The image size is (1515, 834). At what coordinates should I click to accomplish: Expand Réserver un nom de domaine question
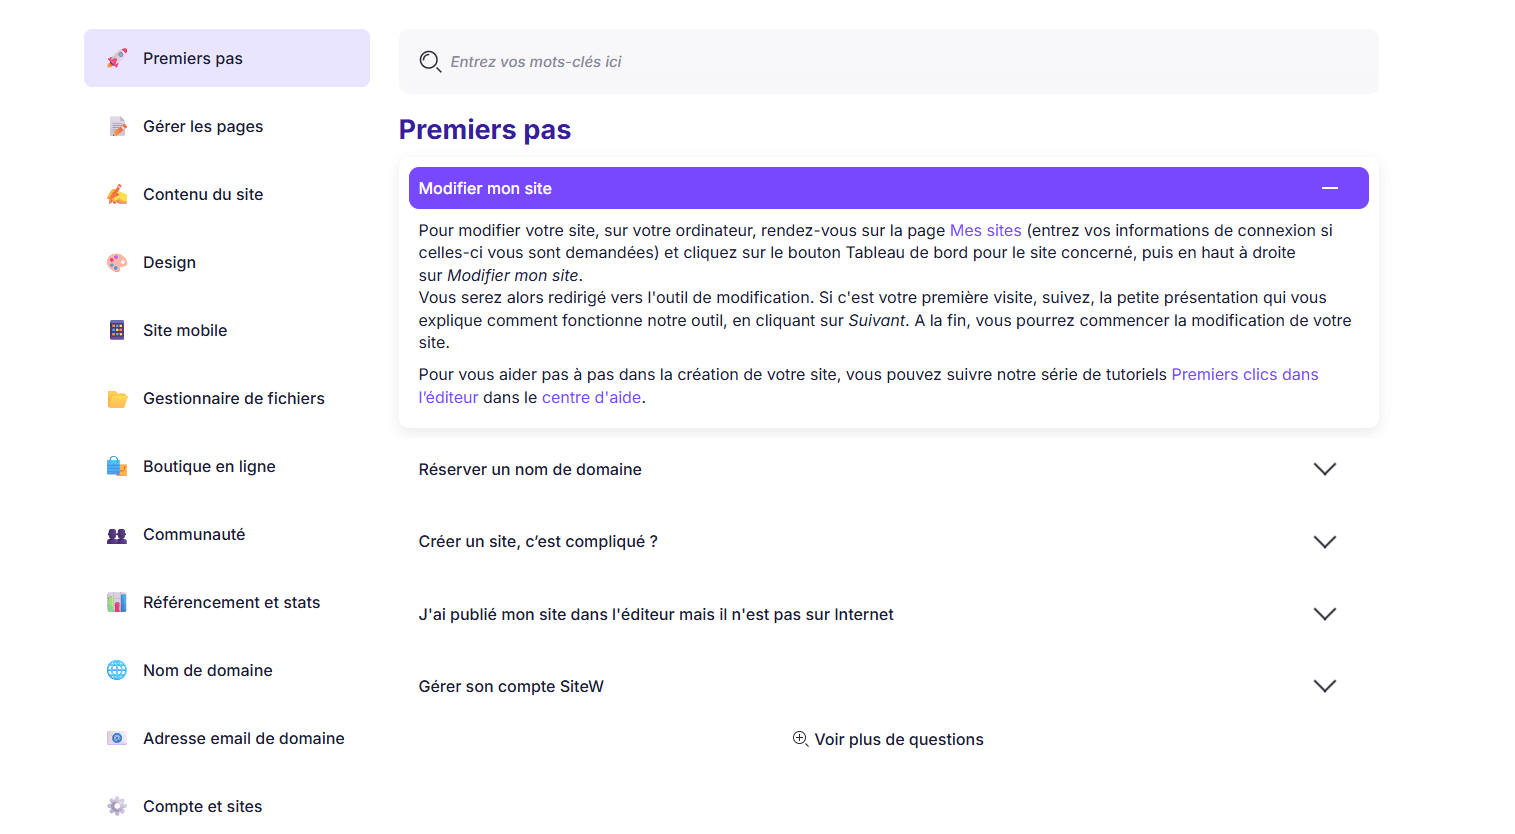(x=1325, y=468)
